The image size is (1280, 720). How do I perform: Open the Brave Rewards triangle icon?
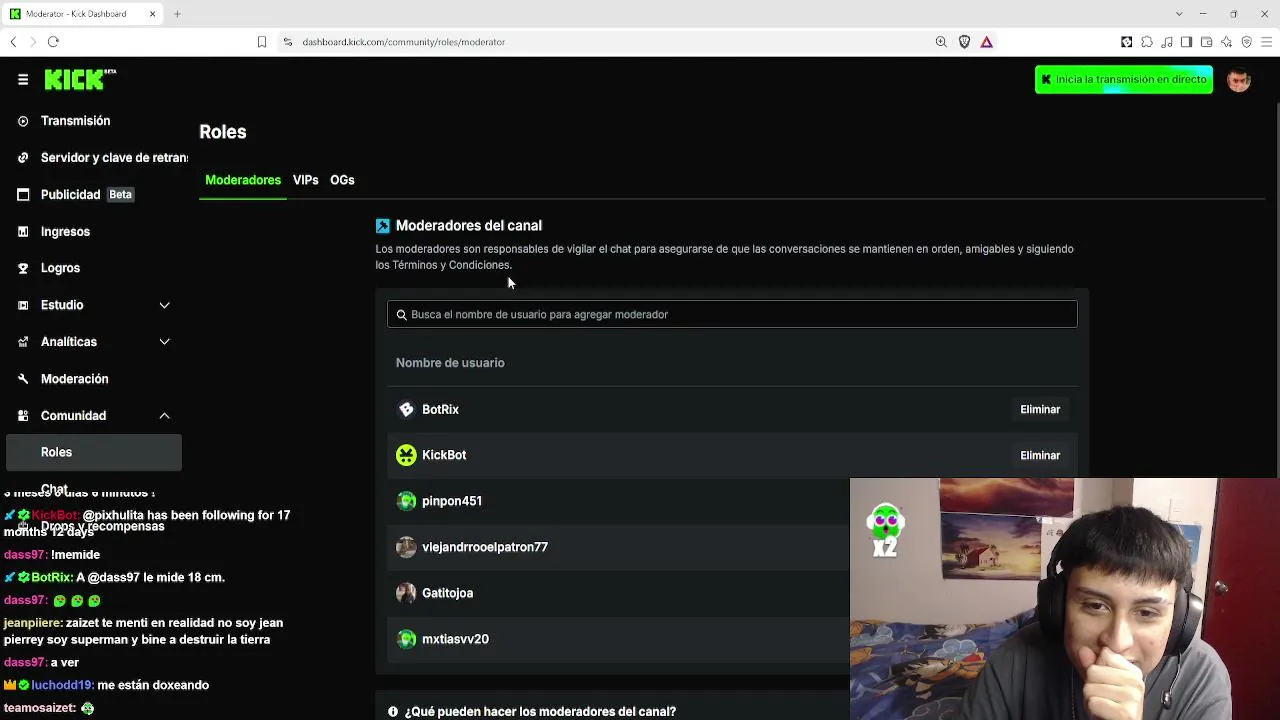986,42
